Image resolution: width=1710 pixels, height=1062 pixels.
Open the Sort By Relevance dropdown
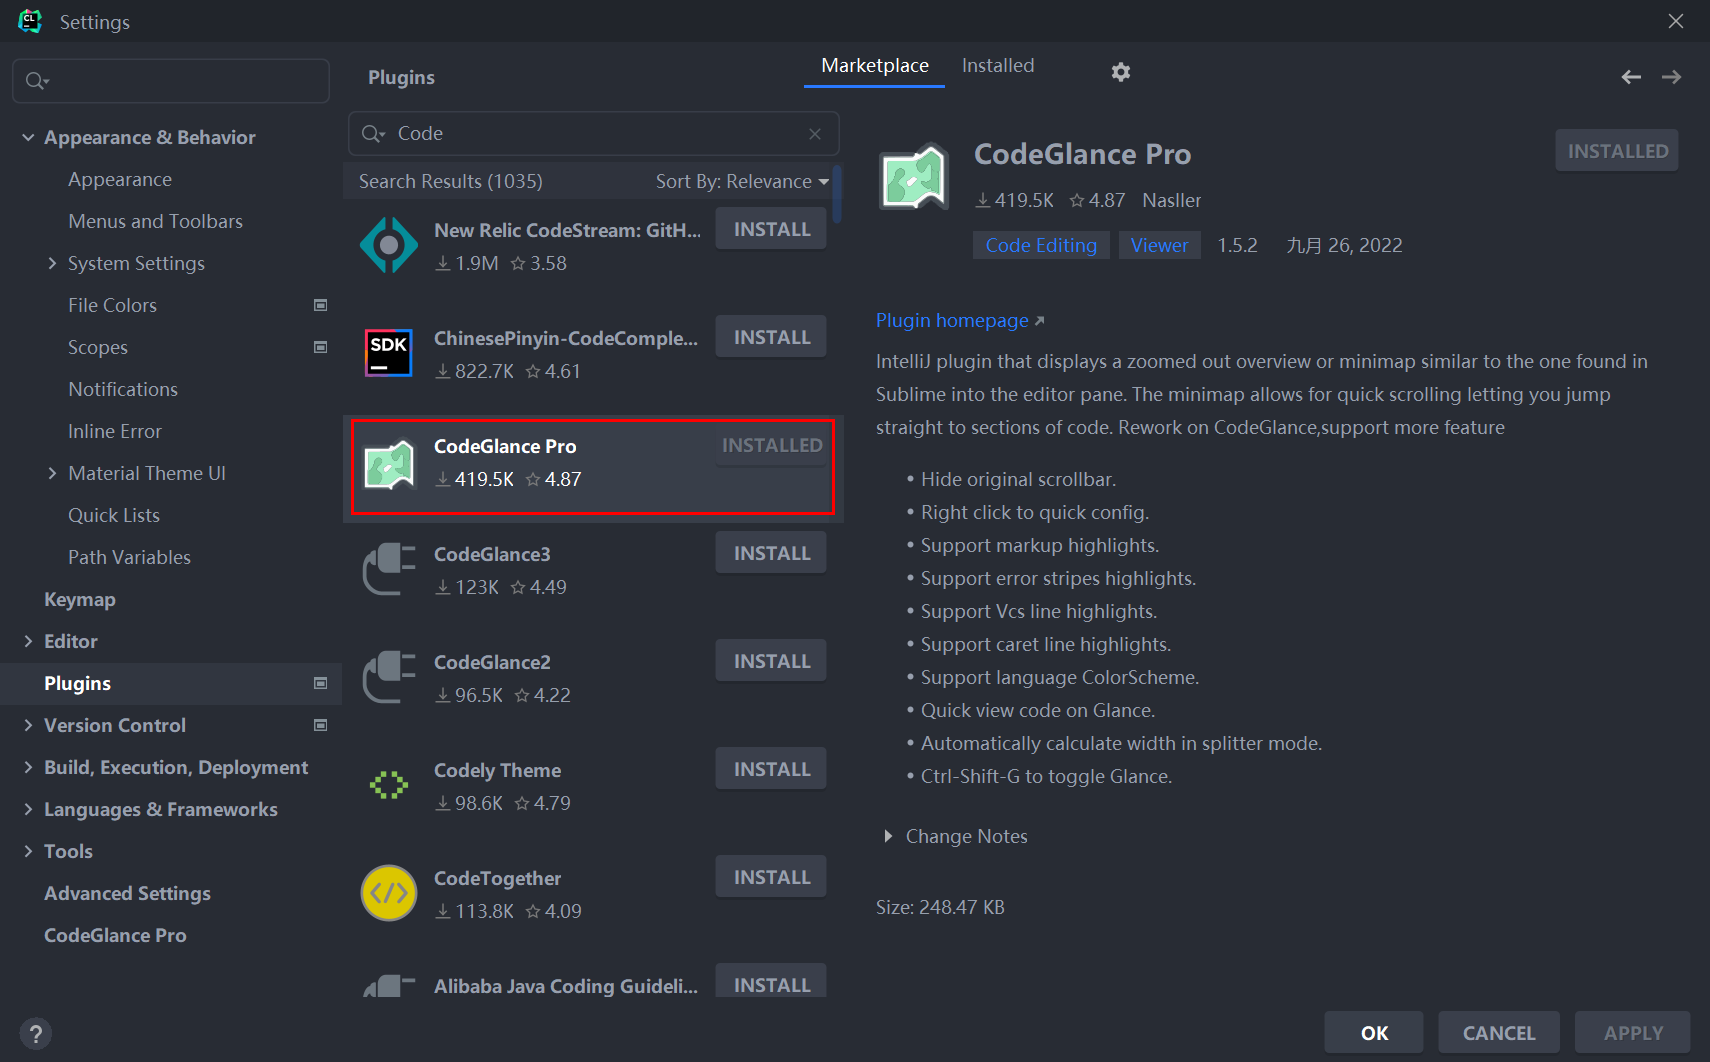tap(742, 181)
